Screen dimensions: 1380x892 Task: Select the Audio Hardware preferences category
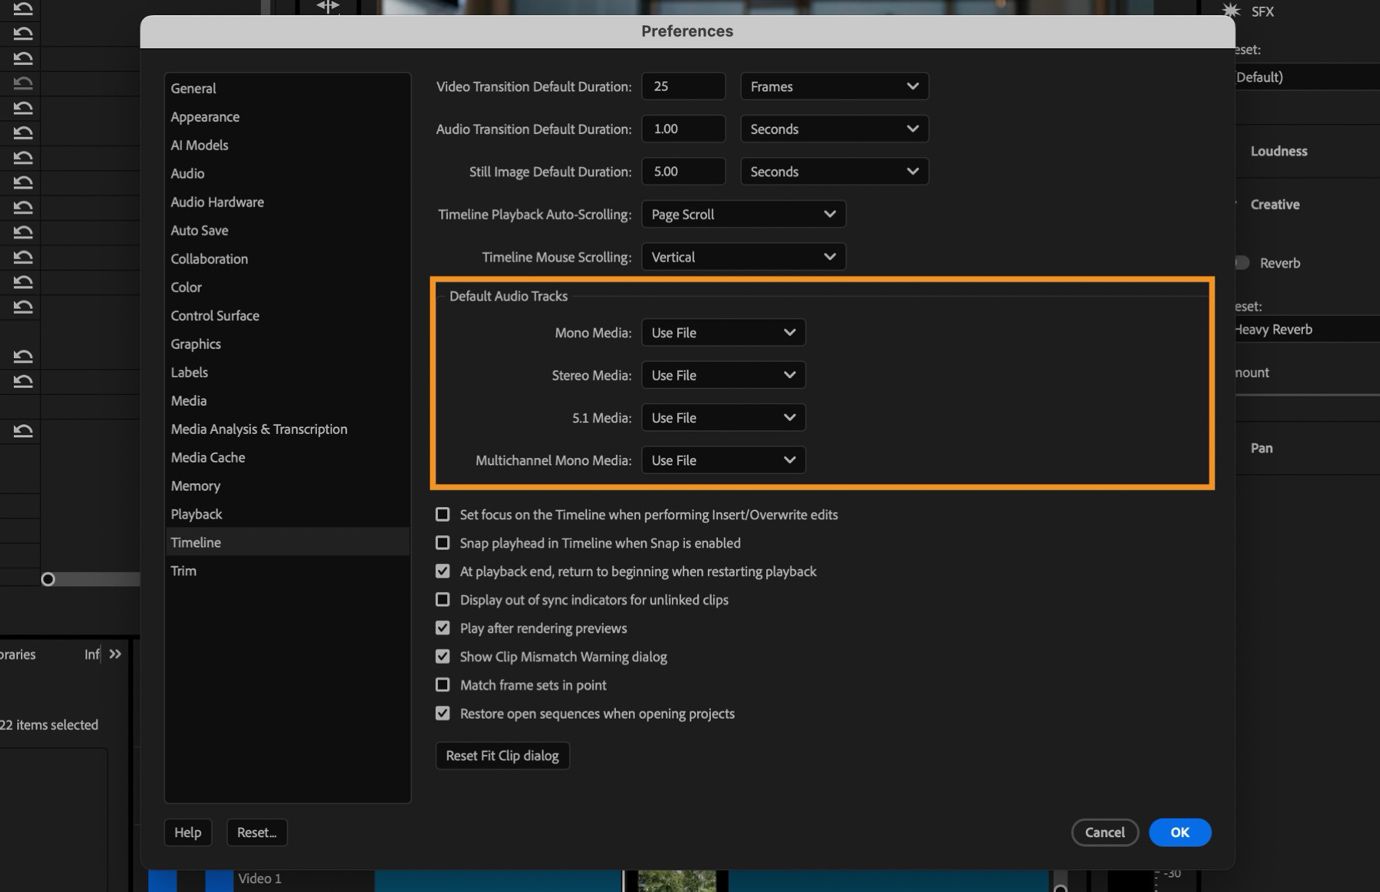pyautogui.click(x=217, y=201)
